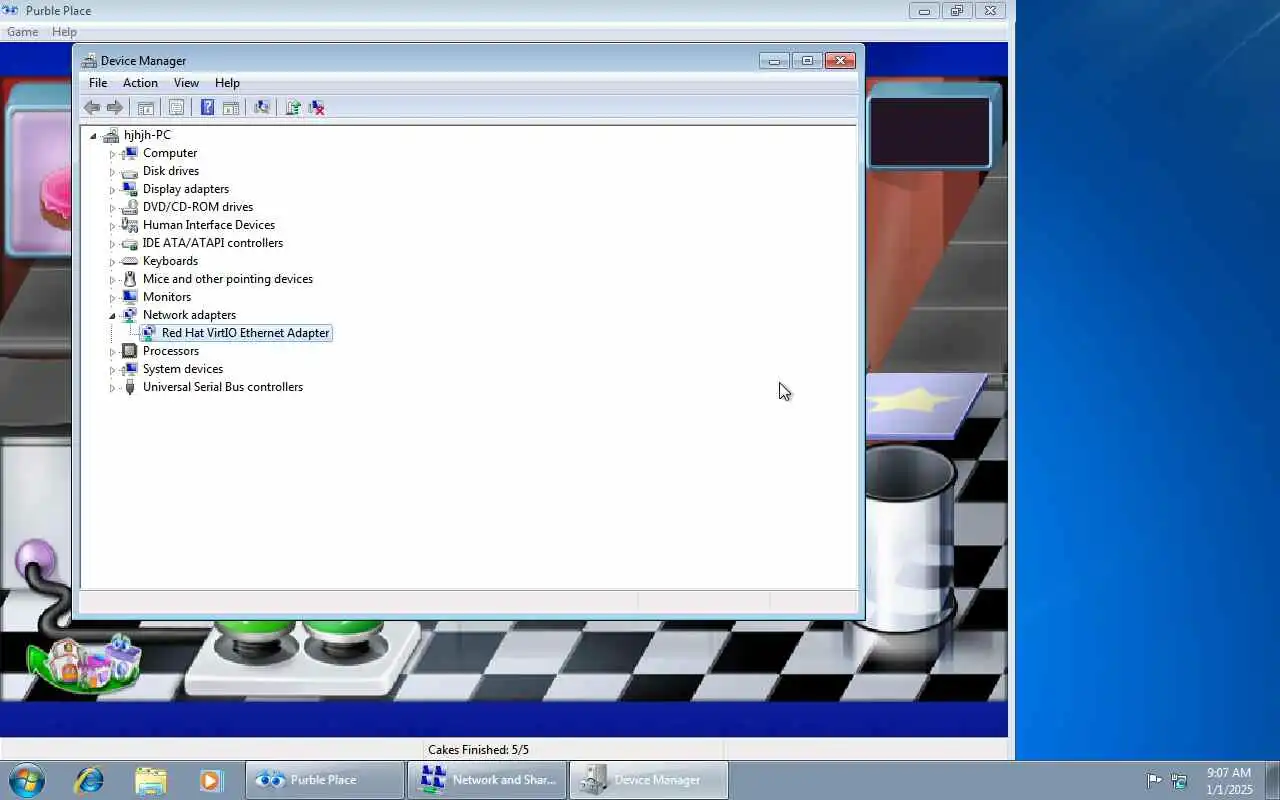Expand the Disk drives node
The width and height of the screenshot is (1280, 800).
tap(112, 172)
